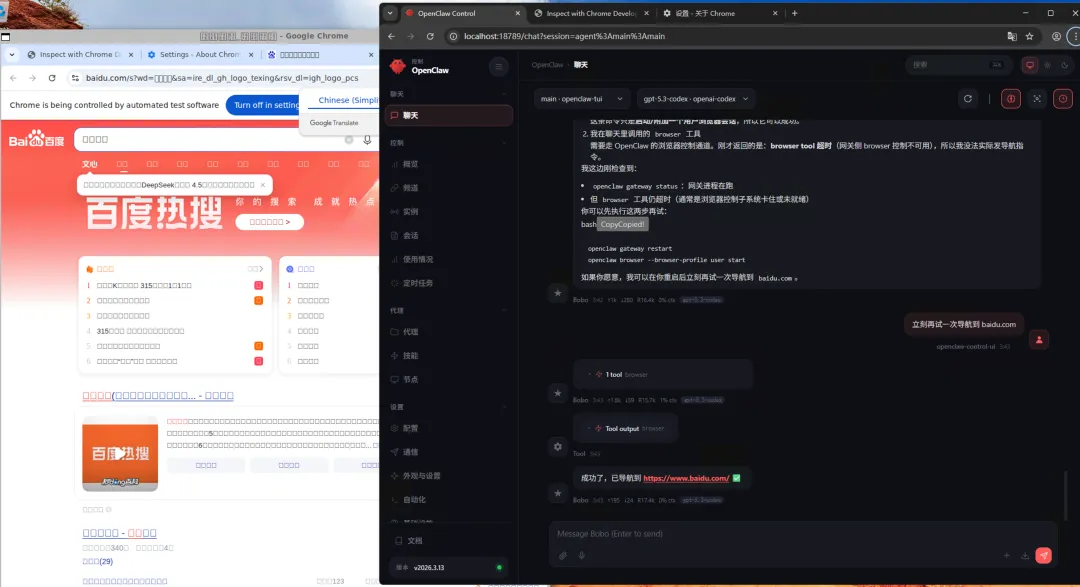This screenshot has height=587, width=1080.
Task: Open the 通信 communication sidebar item
Action: point(448,452)
